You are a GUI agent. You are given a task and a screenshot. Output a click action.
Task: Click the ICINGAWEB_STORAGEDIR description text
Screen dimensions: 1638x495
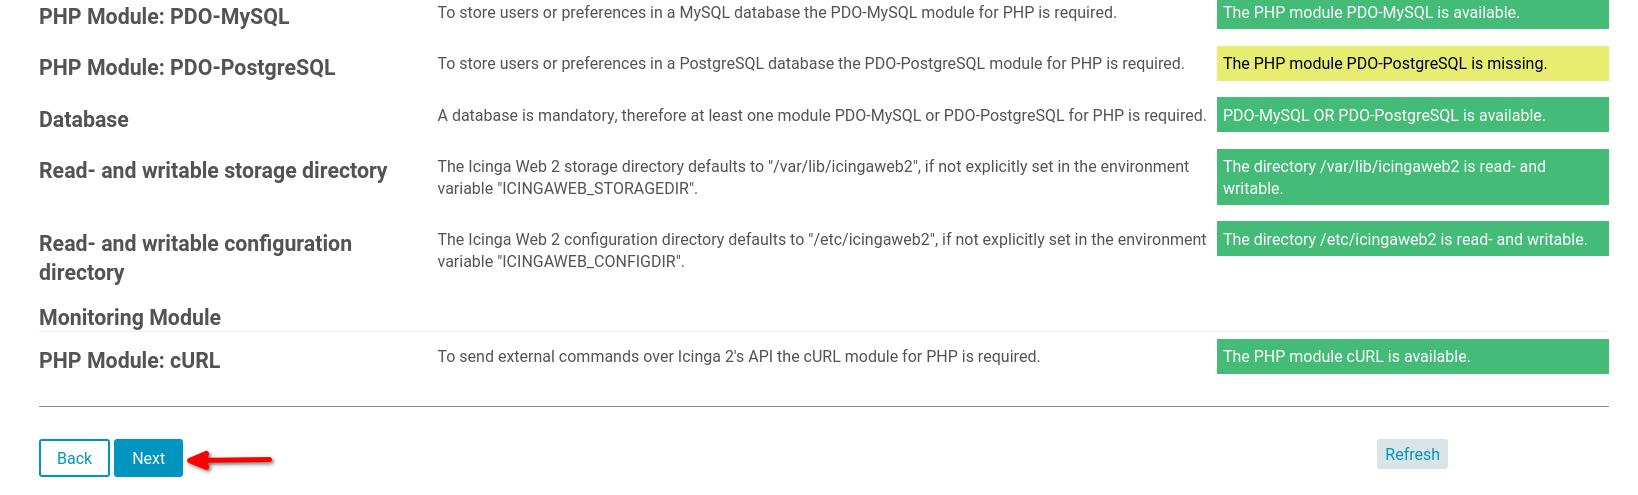(813, 177)
